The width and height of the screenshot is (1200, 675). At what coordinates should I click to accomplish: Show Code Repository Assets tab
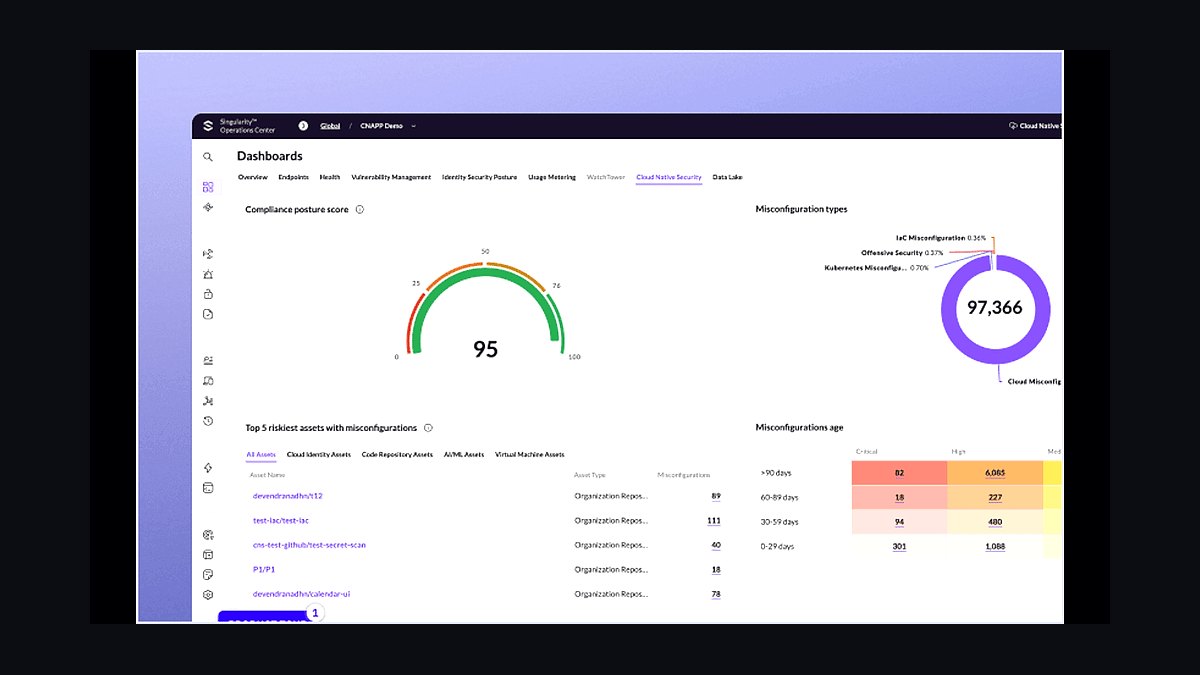397,454
